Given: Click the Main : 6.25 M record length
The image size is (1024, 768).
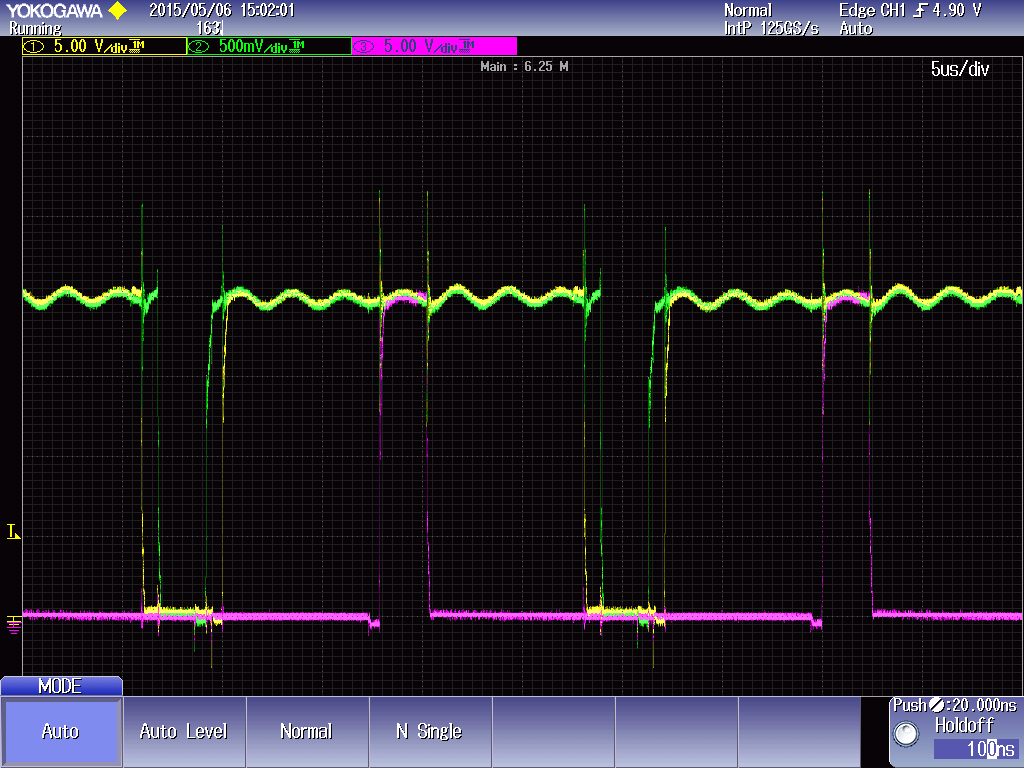Looking at the screenshot, I should click(524, 66).
